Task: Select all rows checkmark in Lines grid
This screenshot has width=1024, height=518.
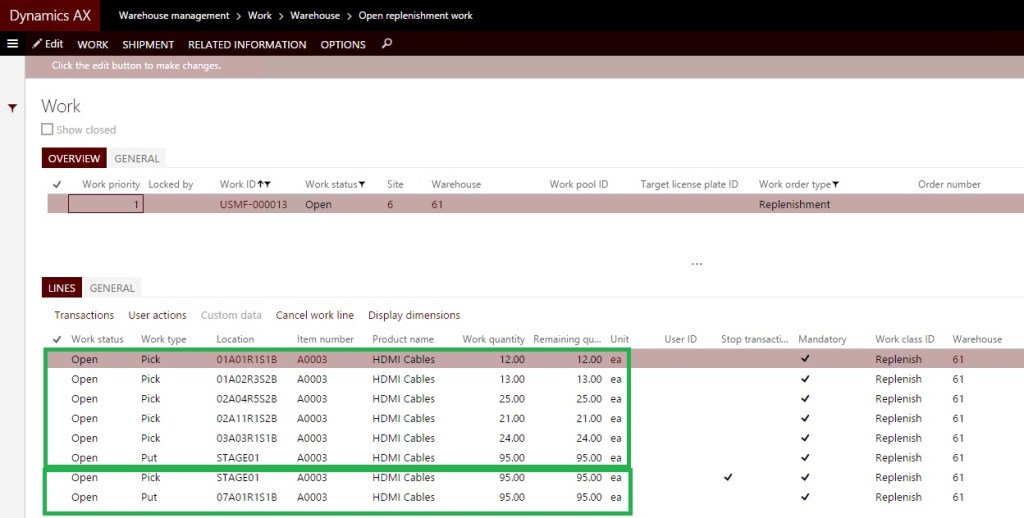Action: click(57, 340)
